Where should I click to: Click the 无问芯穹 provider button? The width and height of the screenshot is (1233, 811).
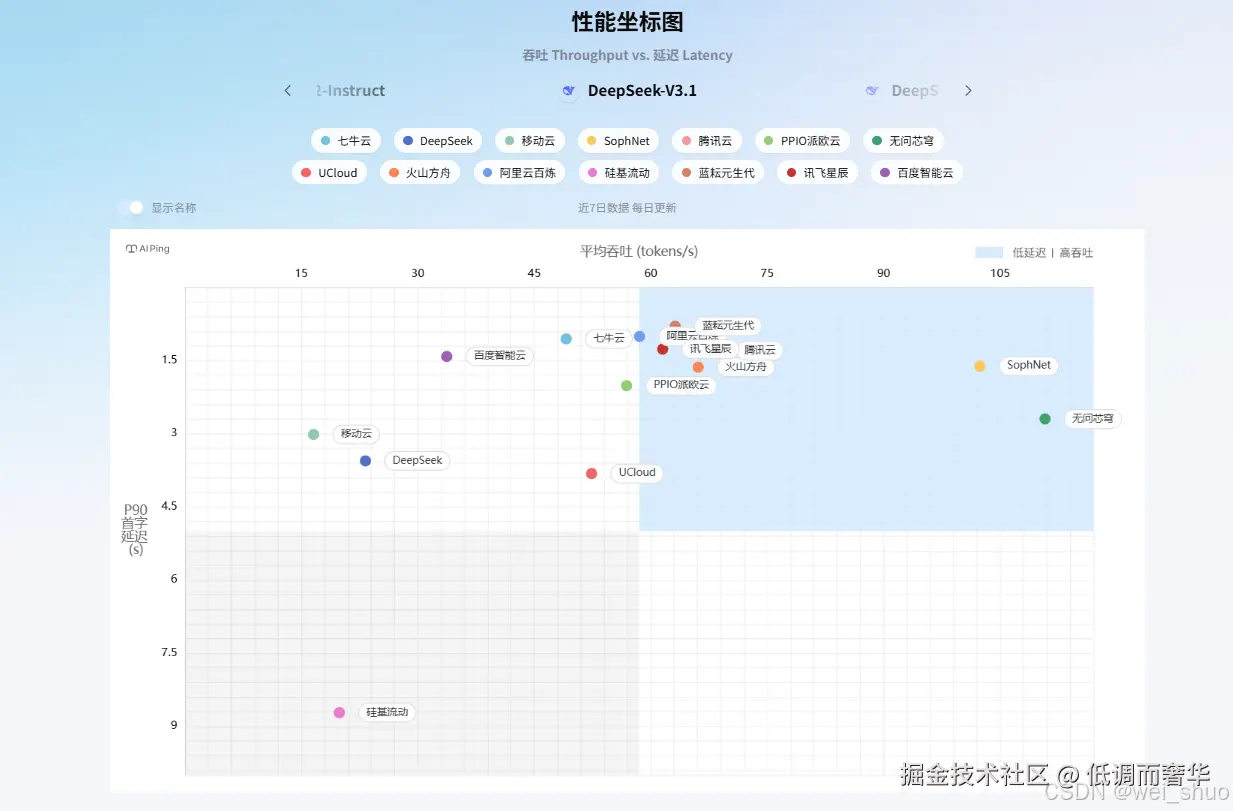(904, 140)
